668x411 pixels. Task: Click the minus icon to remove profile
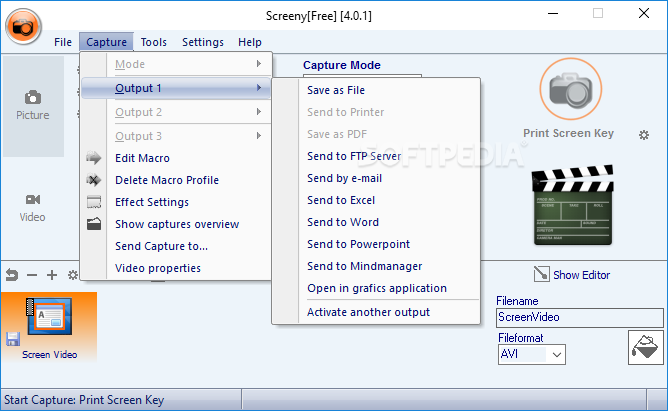click(32, 275)
